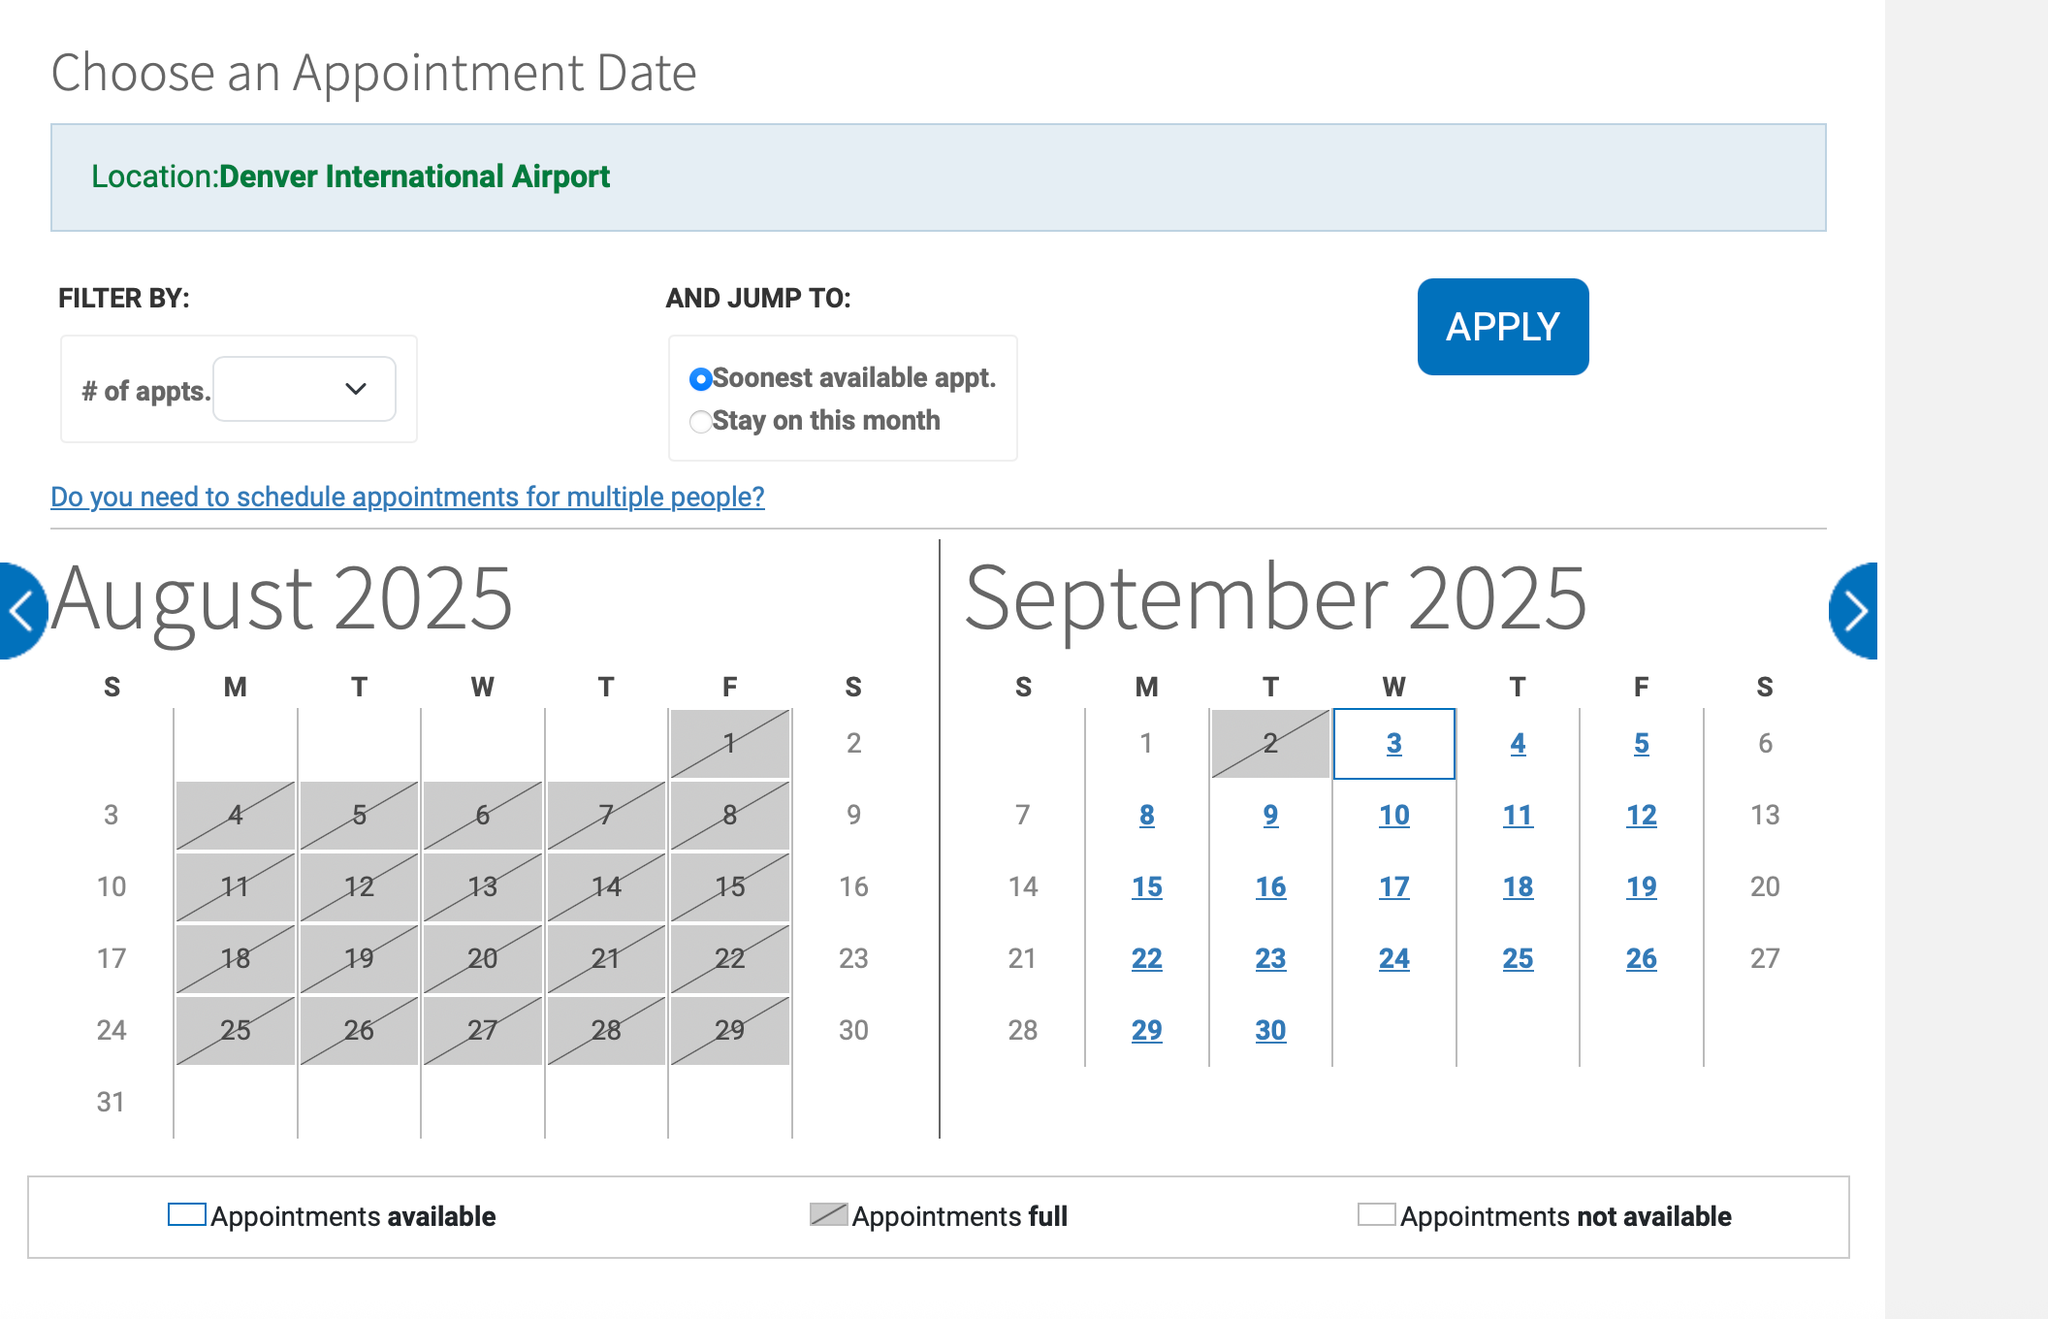This screenshot has height=1319, width=2048.
Task: Select September 4 appointment date
Action: [x=1517, y=744]
